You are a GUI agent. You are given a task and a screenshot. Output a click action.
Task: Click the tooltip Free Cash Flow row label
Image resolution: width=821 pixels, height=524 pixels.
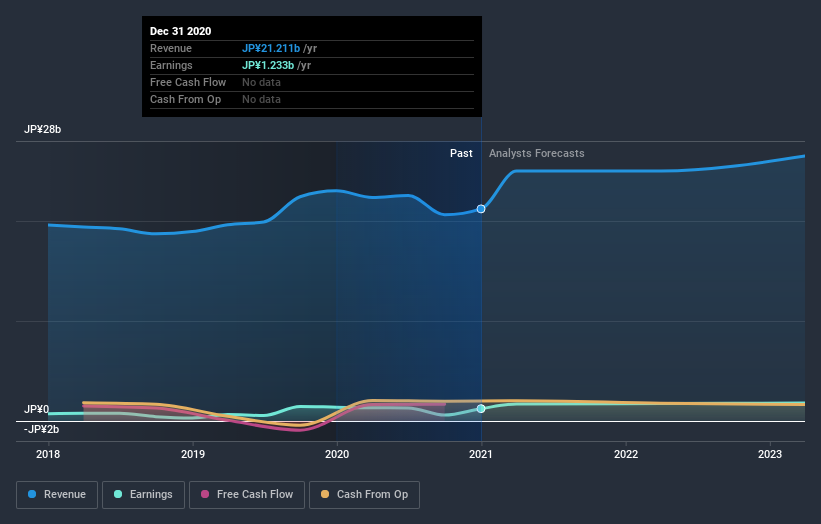(x=188, y=82)
